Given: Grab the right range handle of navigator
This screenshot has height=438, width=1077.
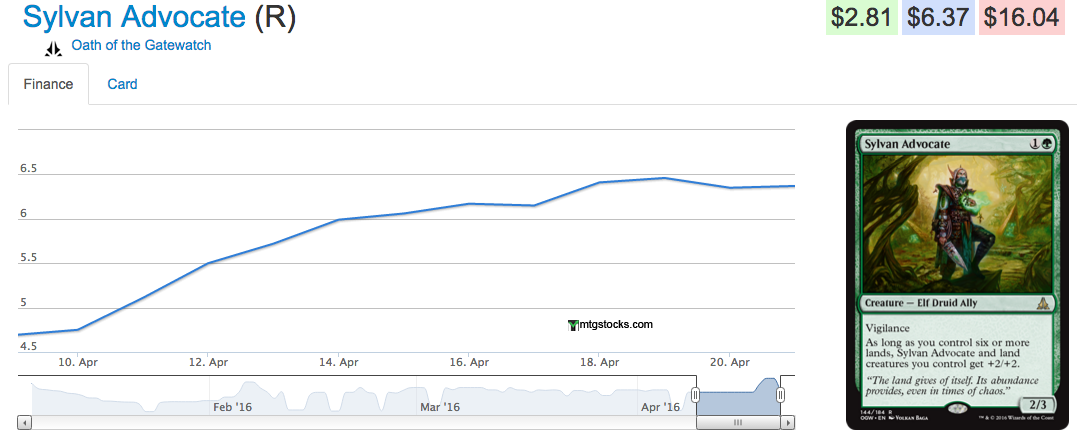Looking at the screenshot, I should tap(780, 396).
